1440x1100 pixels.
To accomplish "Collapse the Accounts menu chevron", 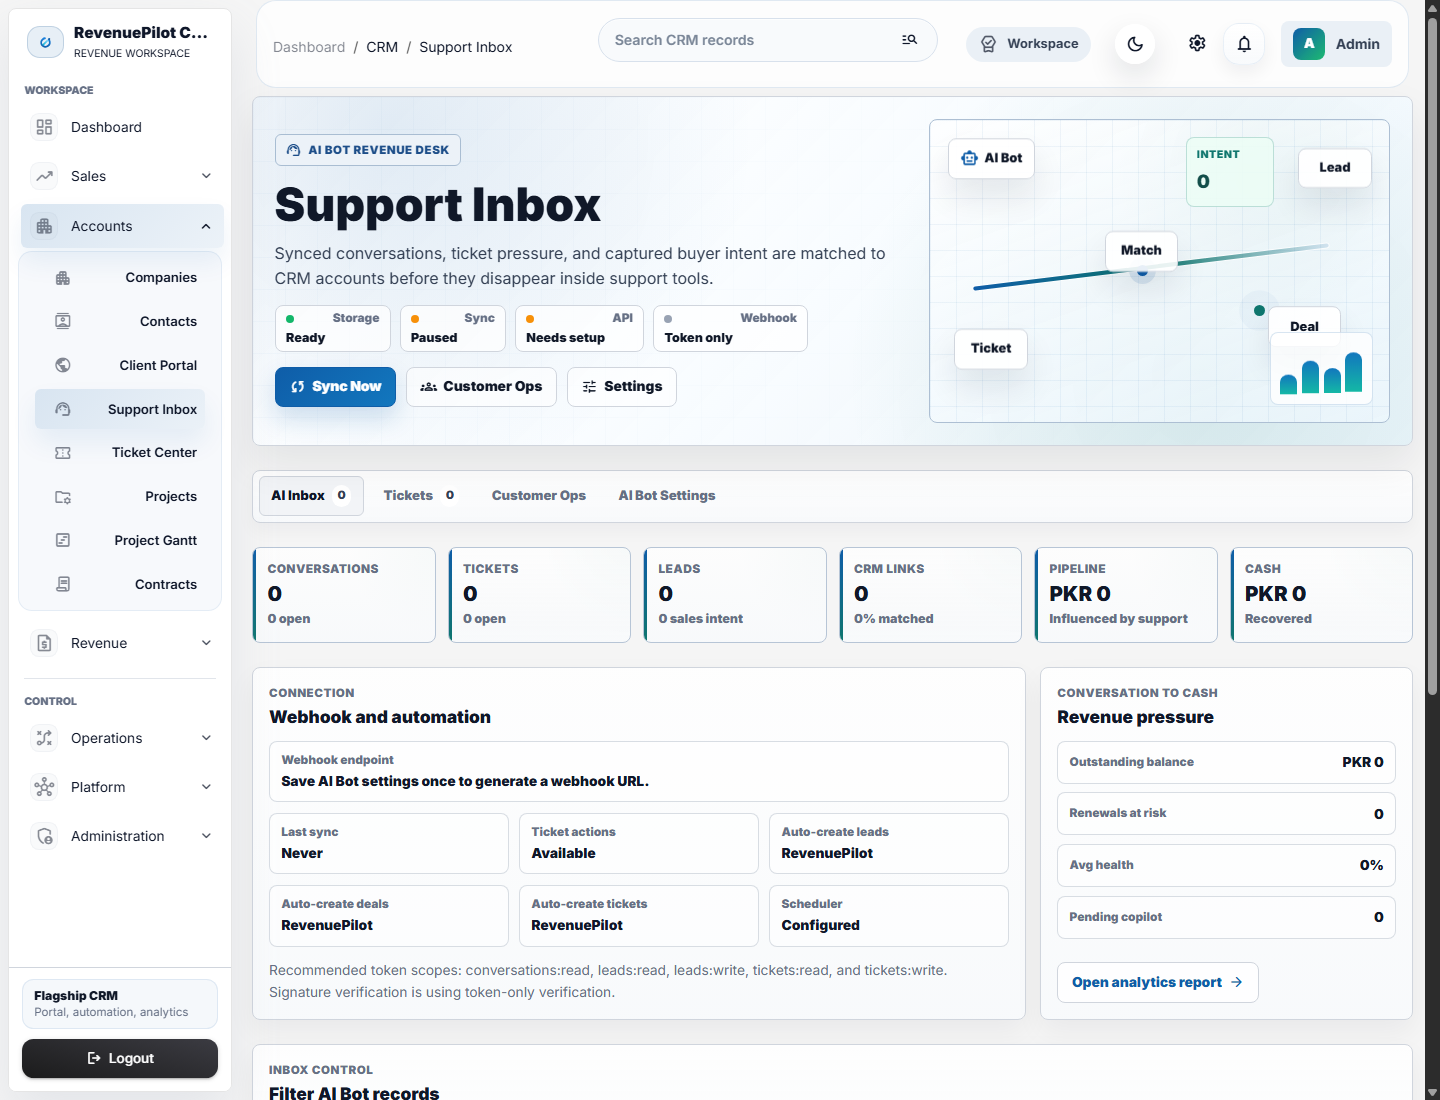I will tap(206, 226).
